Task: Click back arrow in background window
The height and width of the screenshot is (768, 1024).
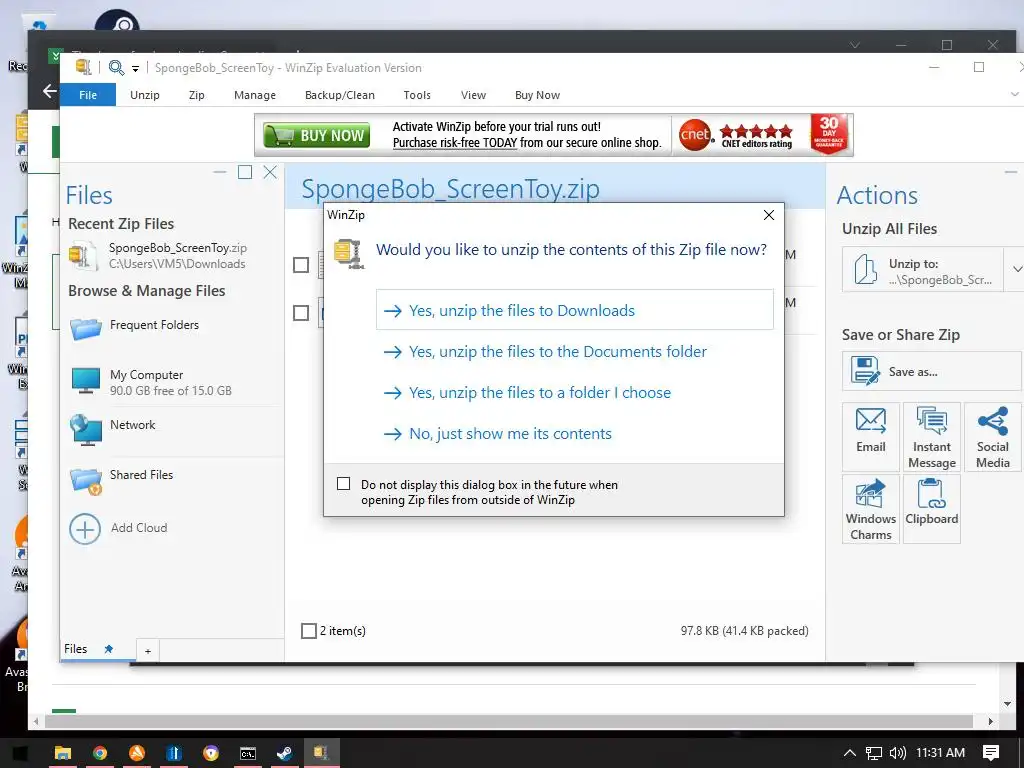Action: coord(50,91)
